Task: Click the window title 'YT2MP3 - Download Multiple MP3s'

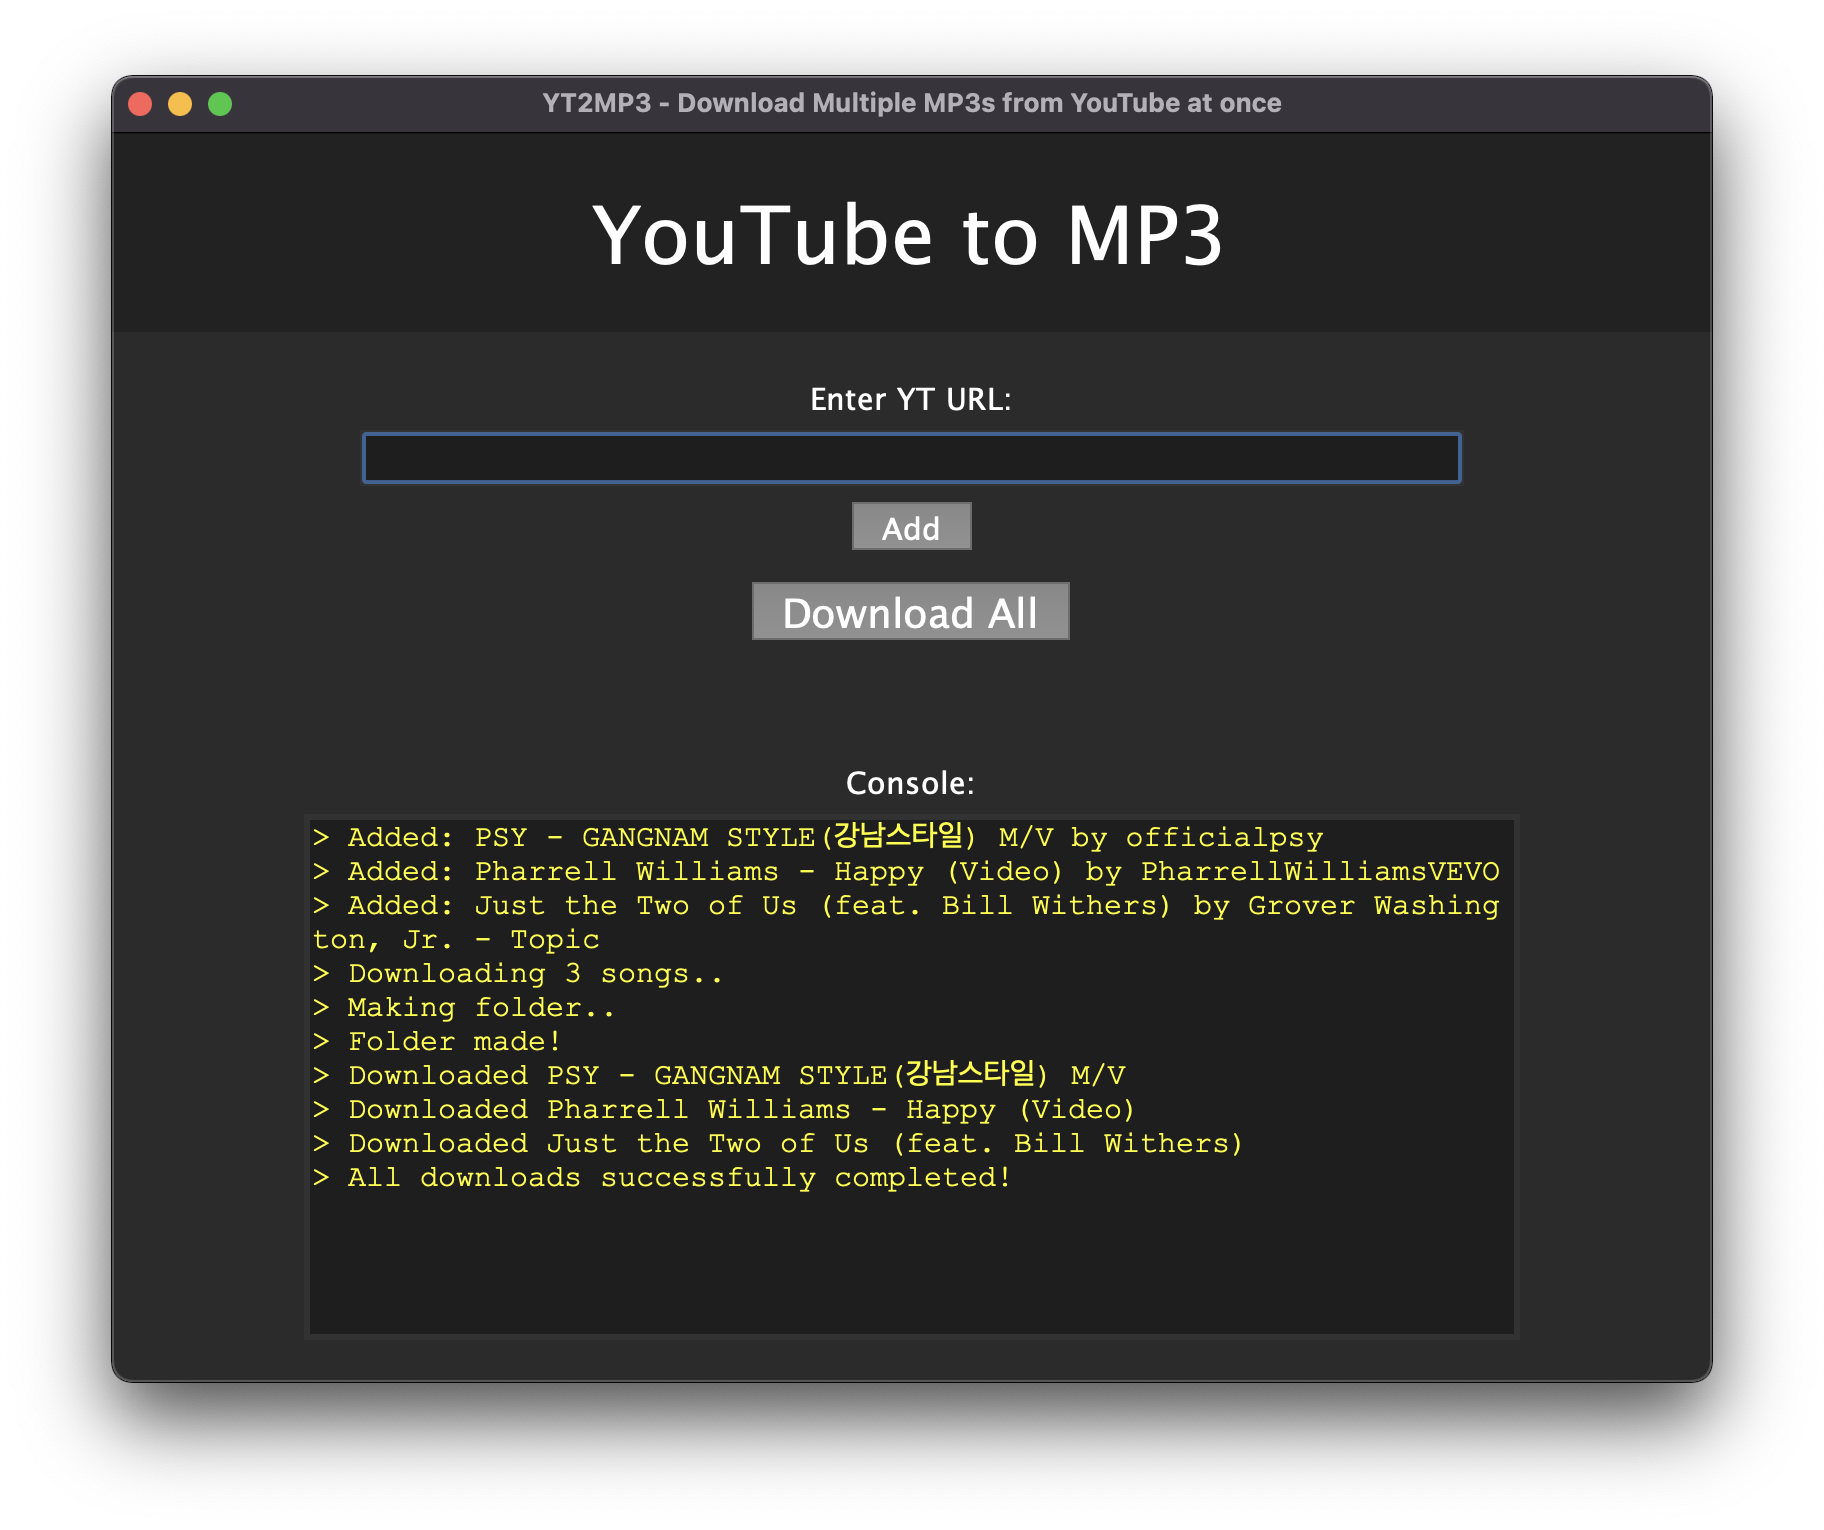Action: click(911, 103)
